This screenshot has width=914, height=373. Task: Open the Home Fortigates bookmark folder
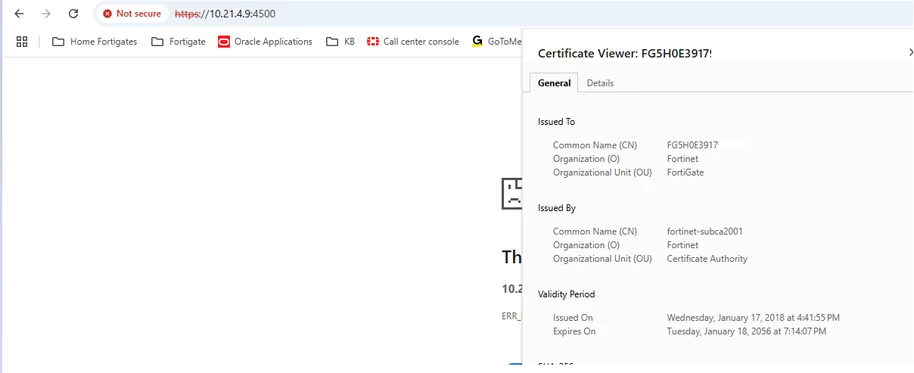pos(94,41)
